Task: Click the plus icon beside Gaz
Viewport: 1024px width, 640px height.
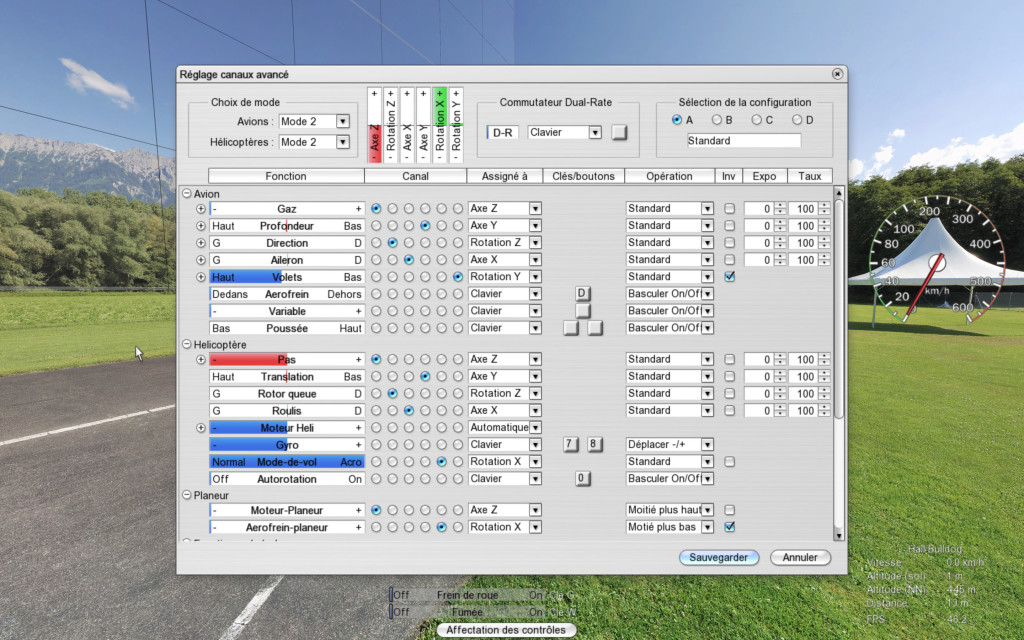Action: (200, 209)
